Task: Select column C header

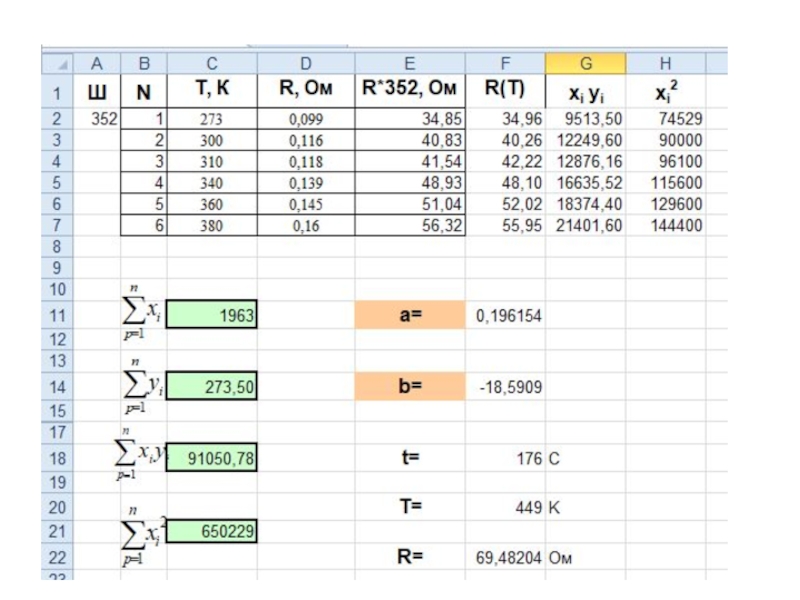Action: tap(212, 64)
